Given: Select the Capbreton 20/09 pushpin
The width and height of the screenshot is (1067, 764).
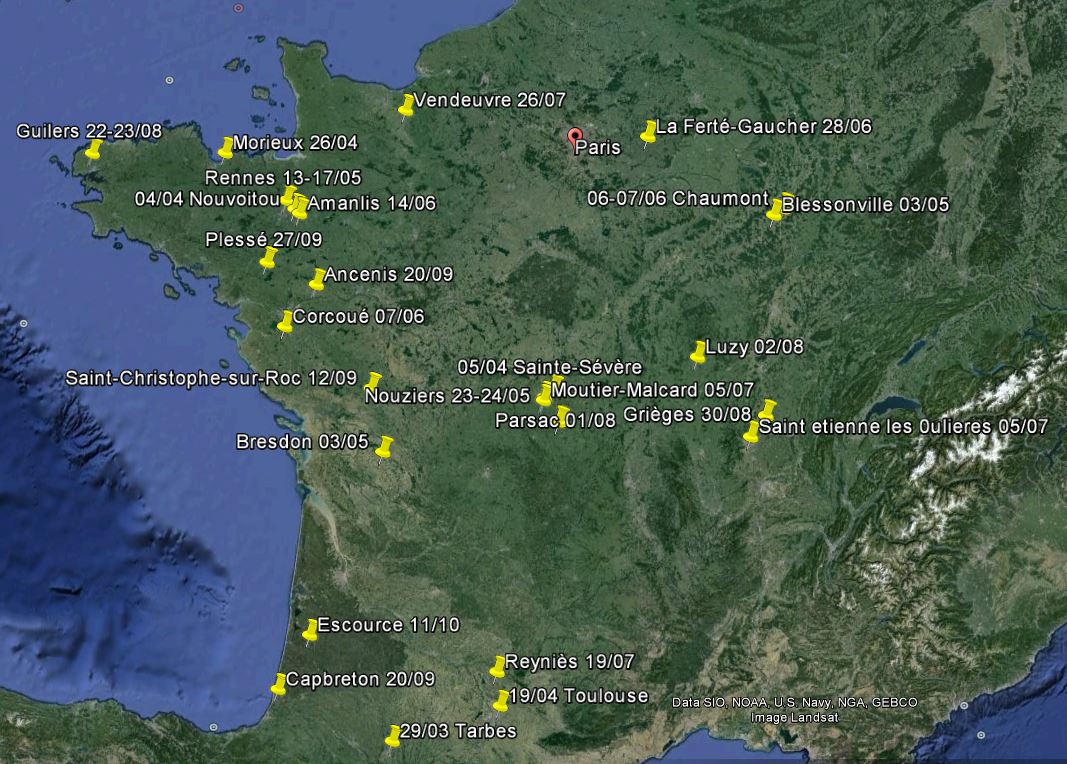Looking at the screenshot, I should pyautogui.click(x=279, y=684).
